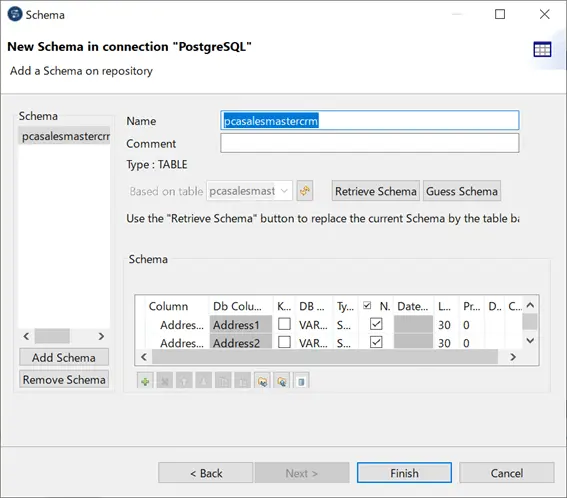This screenshot has height=498, width=567.
Task: Click the grayed move up arrow icon
Action: point(184,381)
